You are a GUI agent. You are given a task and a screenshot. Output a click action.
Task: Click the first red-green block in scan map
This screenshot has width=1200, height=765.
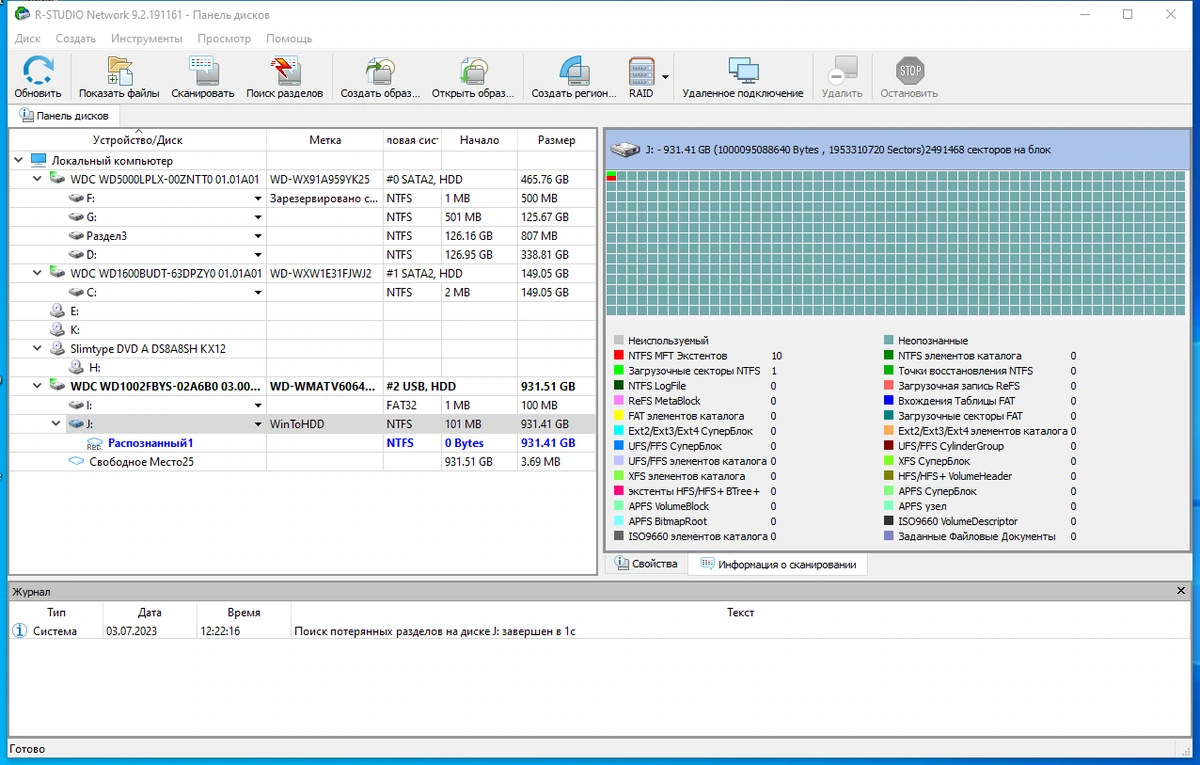[x=612, y=177]
